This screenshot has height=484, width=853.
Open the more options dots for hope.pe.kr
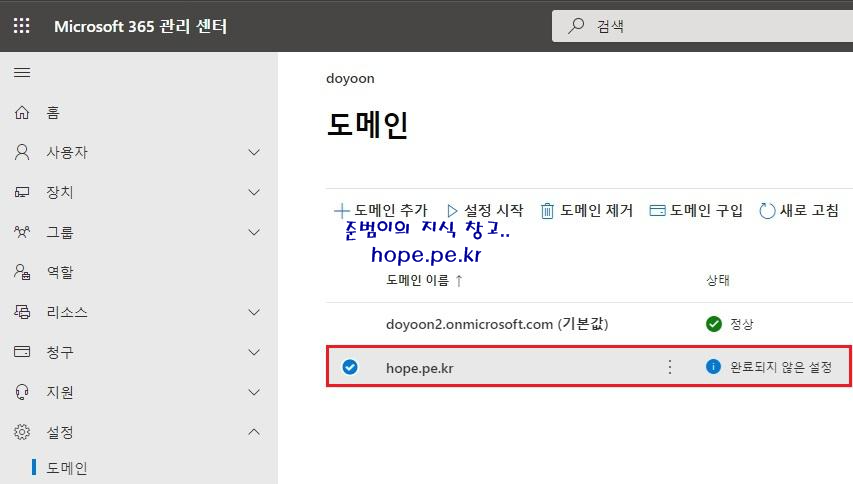670,367
